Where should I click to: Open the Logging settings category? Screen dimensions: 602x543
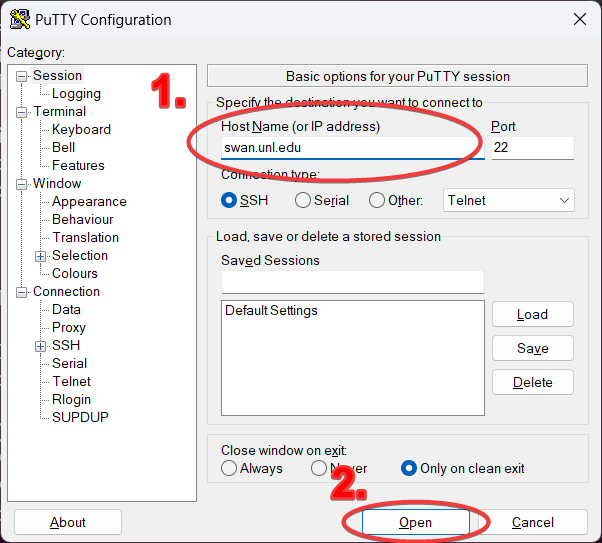76,93
